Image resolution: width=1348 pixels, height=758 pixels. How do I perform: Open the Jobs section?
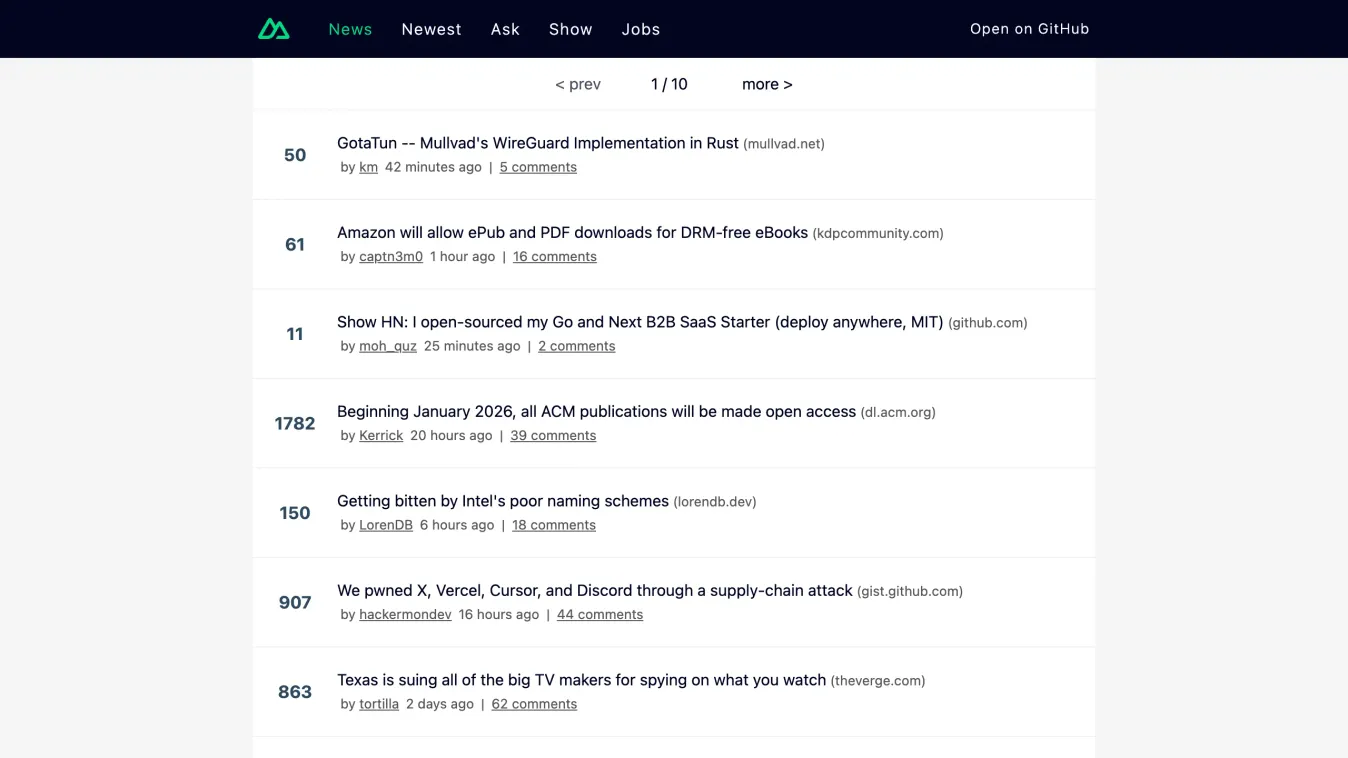pos(641,29)
